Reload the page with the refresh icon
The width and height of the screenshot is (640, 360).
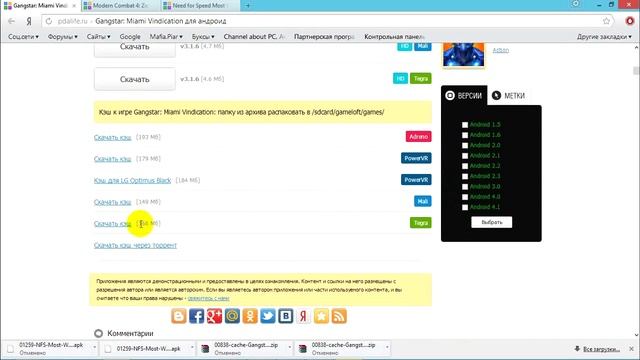(x=49, y=21)
